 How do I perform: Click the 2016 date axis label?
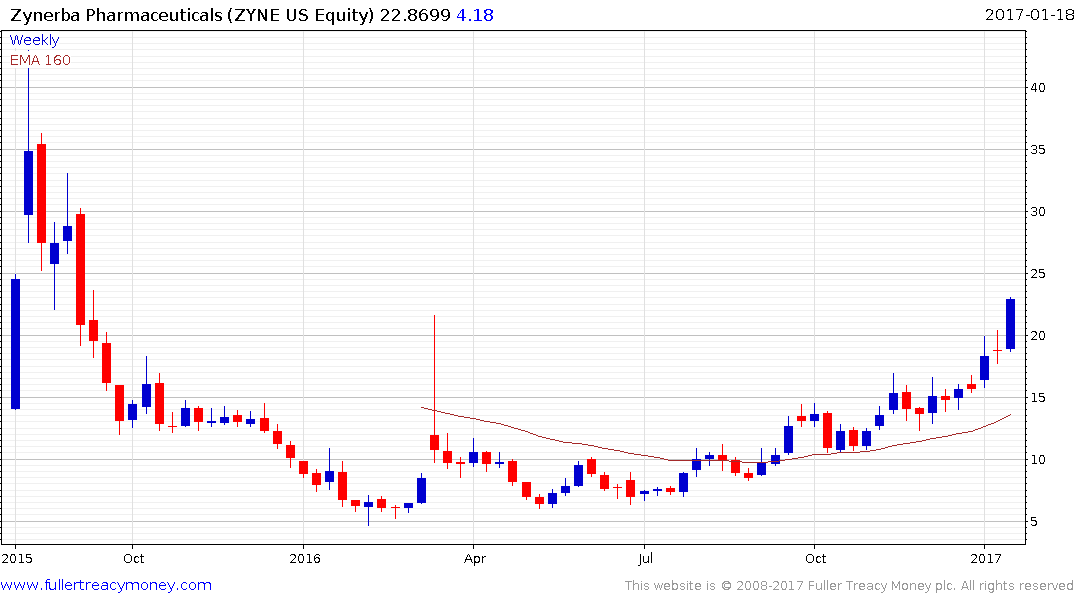(305, 558)
